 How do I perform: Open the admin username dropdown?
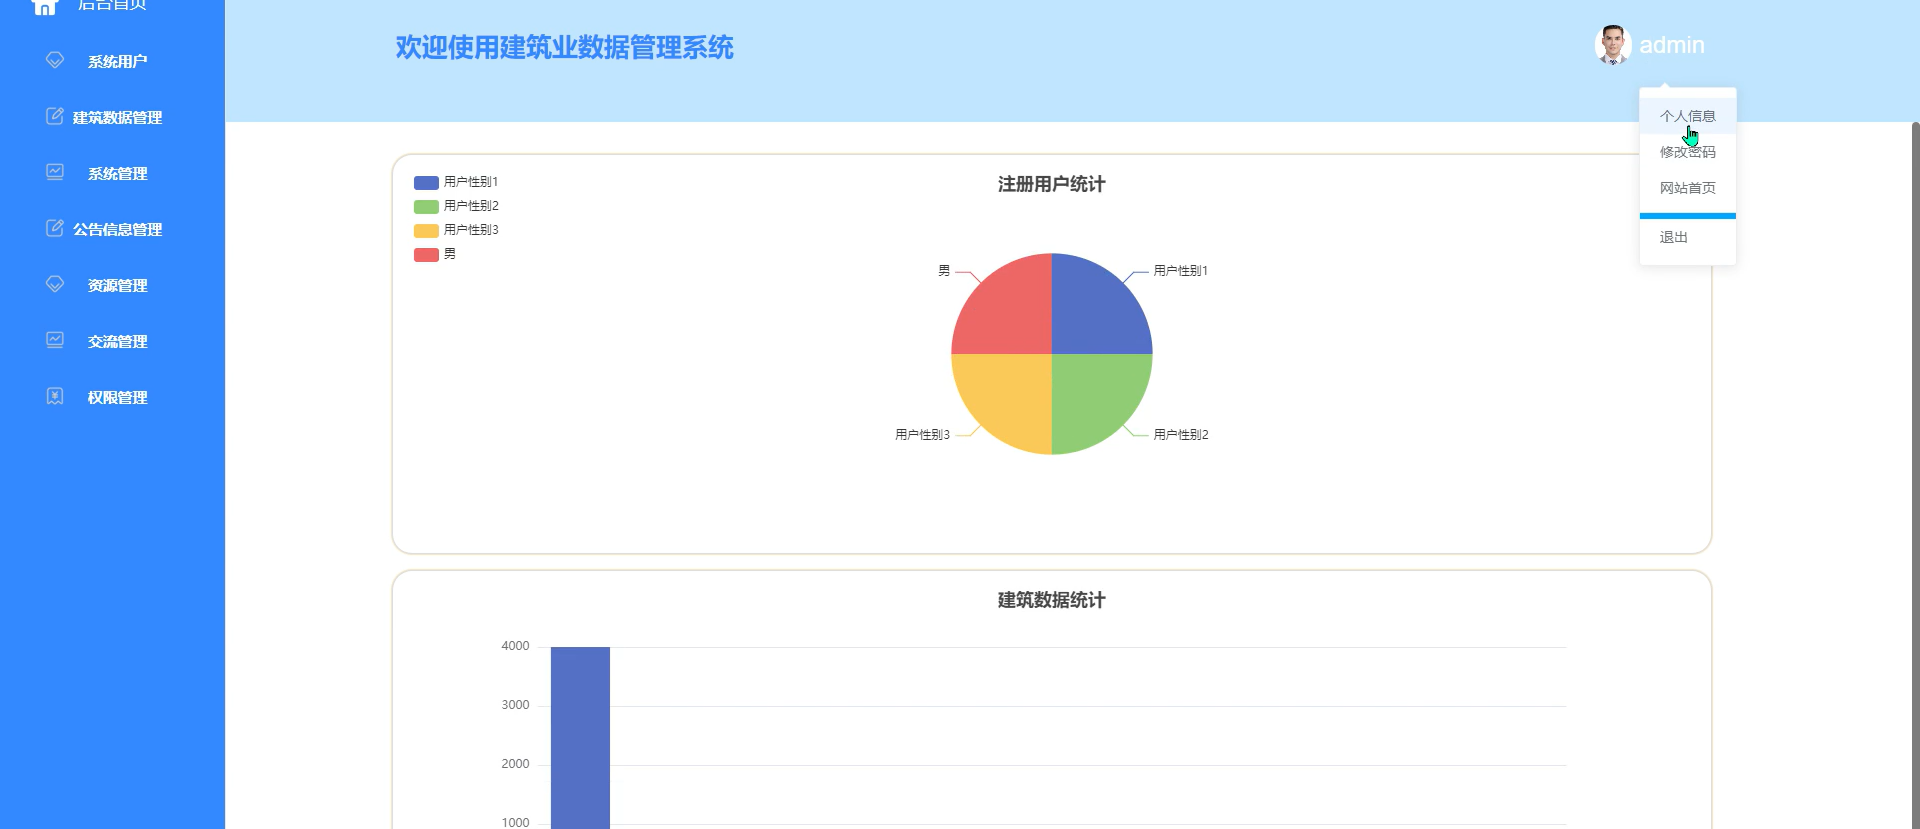click(1672, 45)
